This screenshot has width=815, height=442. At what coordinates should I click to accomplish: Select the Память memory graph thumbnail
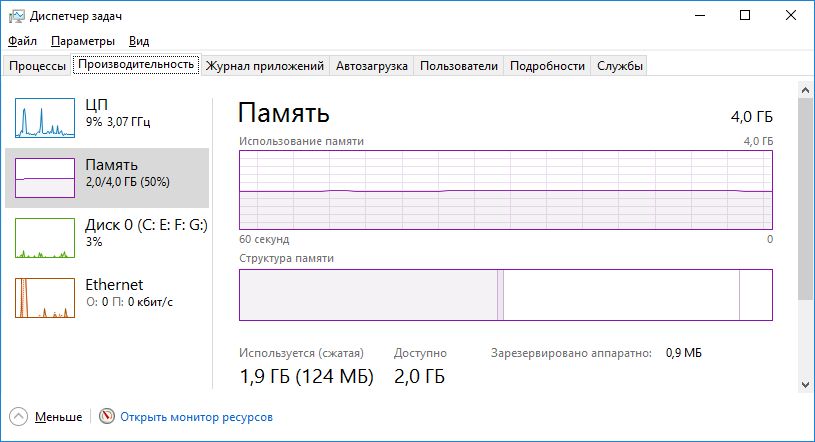(x=45, y=177)
